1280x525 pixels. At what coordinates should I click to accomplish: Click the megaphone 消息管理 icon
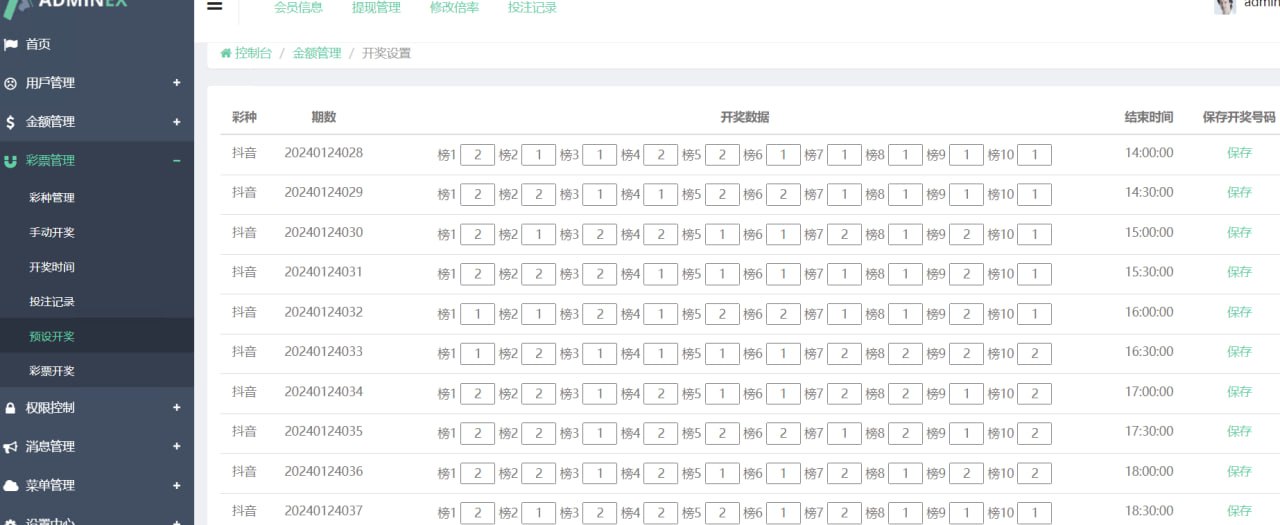(11, 447)
